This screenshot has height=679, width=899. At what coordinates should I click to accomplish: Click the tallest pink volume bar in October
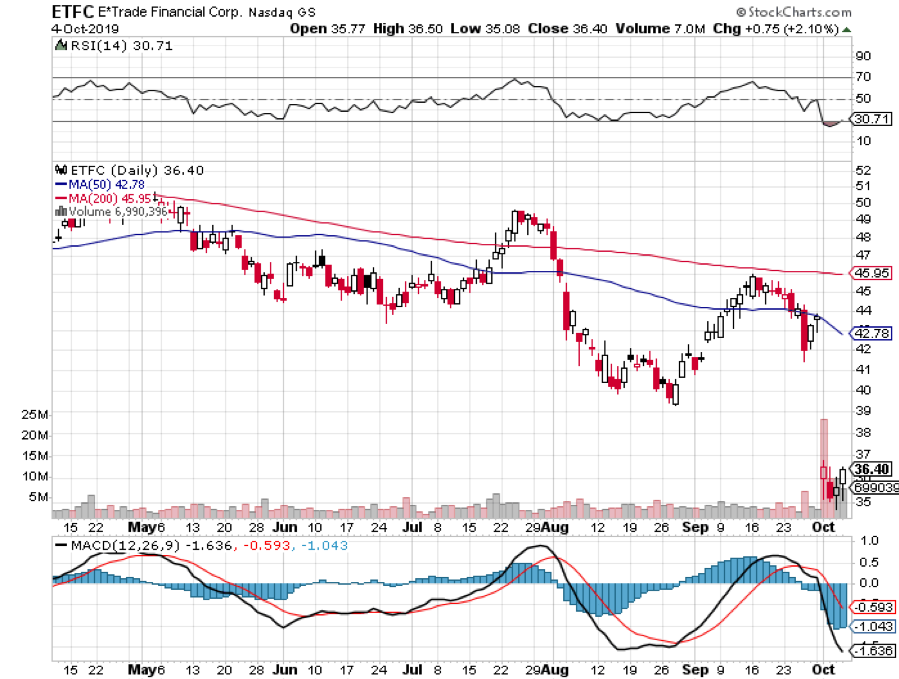coord(824,469)
